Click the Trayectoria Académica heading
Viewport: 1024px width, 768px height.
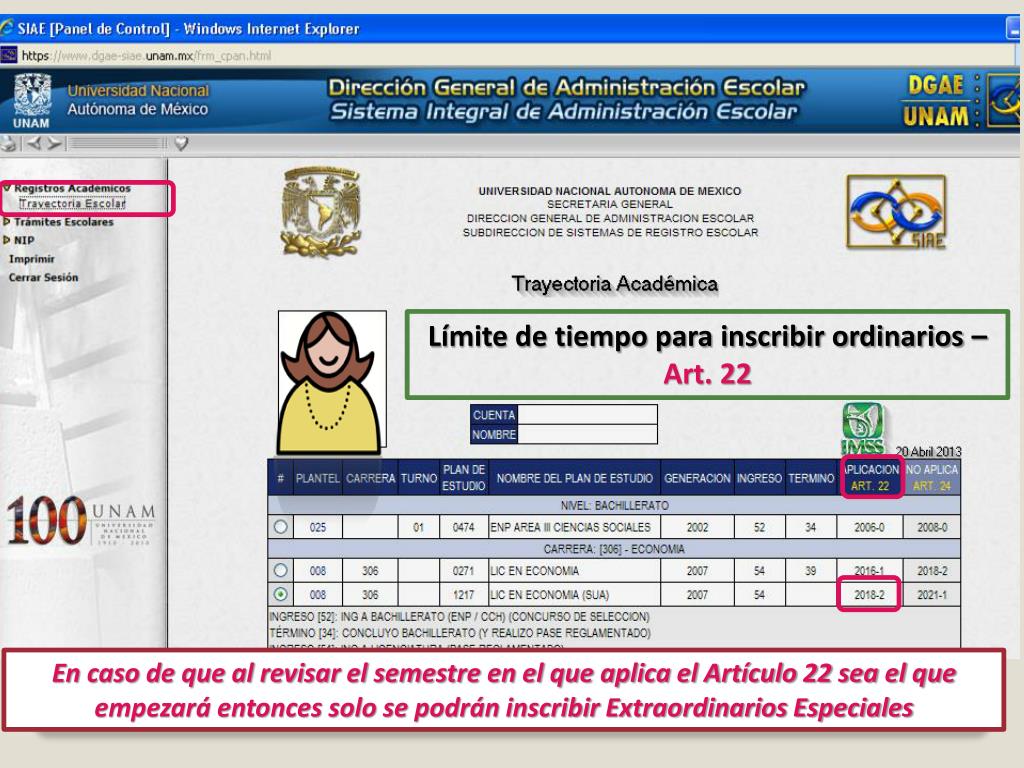615,283
